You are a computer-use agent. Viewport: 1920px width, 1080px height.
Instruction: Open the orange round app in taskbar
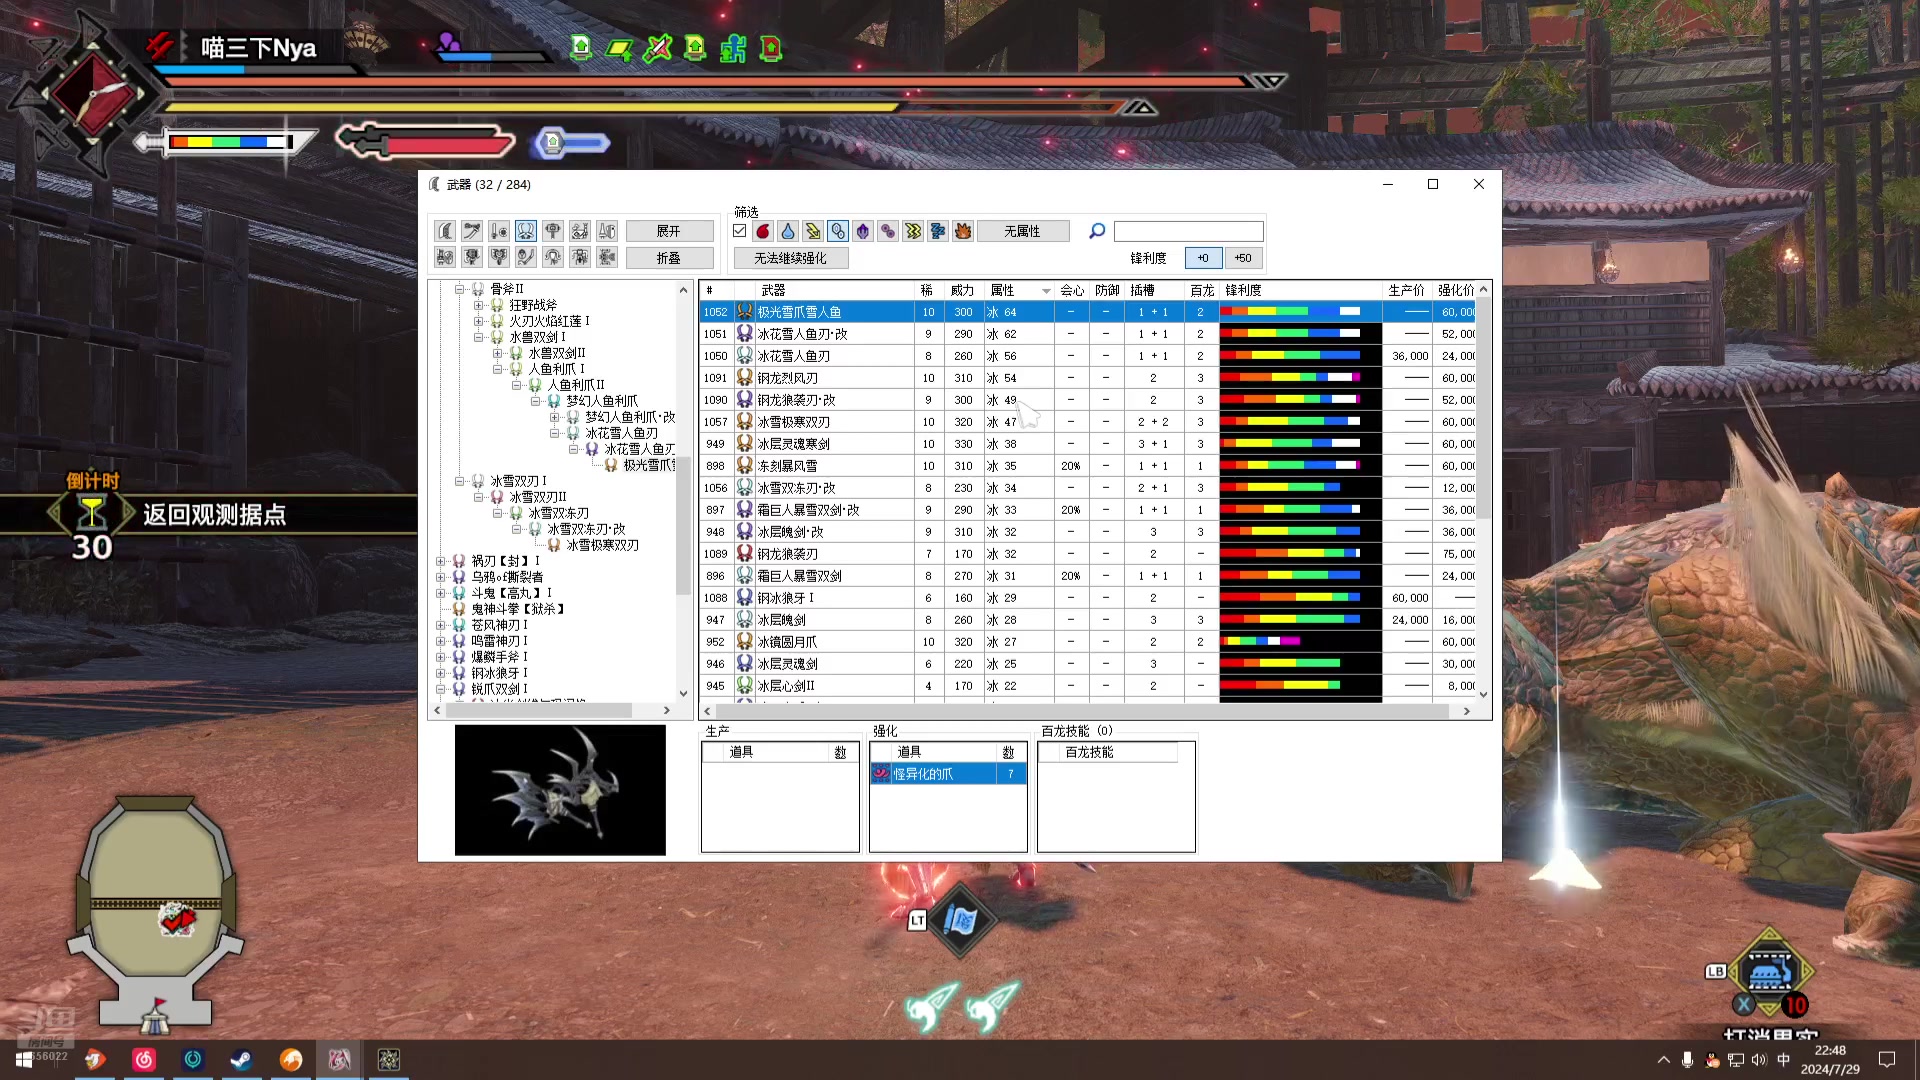point(291,1059)
